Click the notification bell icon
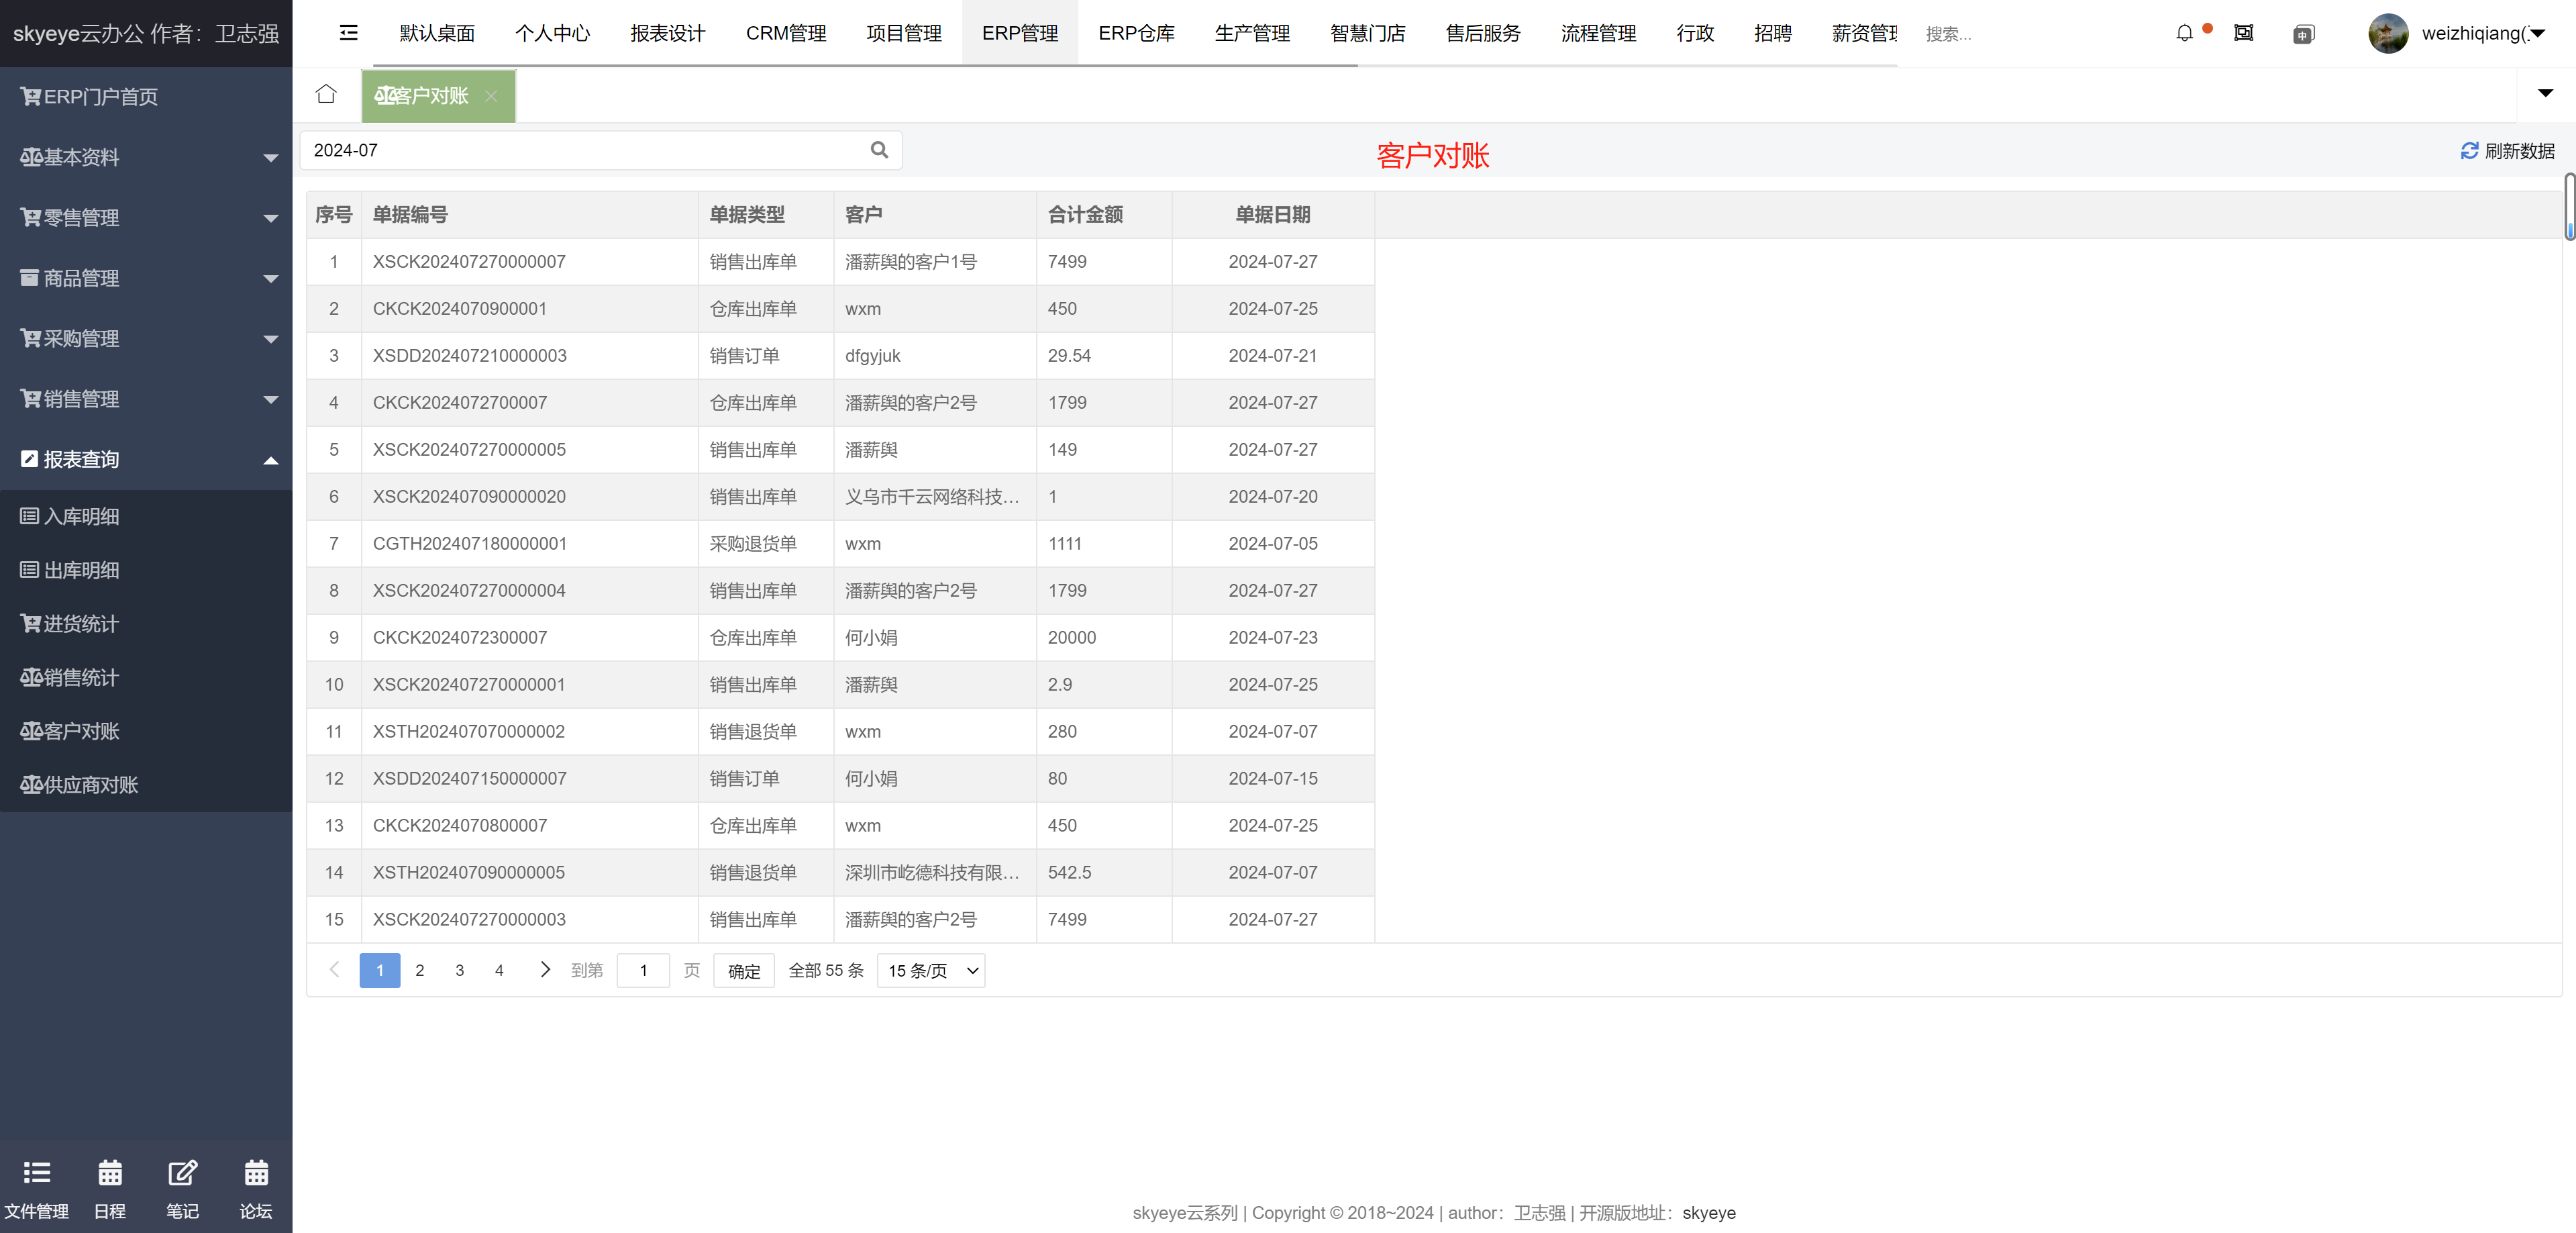The image size is (2576, 1233). click(2184, 33)
